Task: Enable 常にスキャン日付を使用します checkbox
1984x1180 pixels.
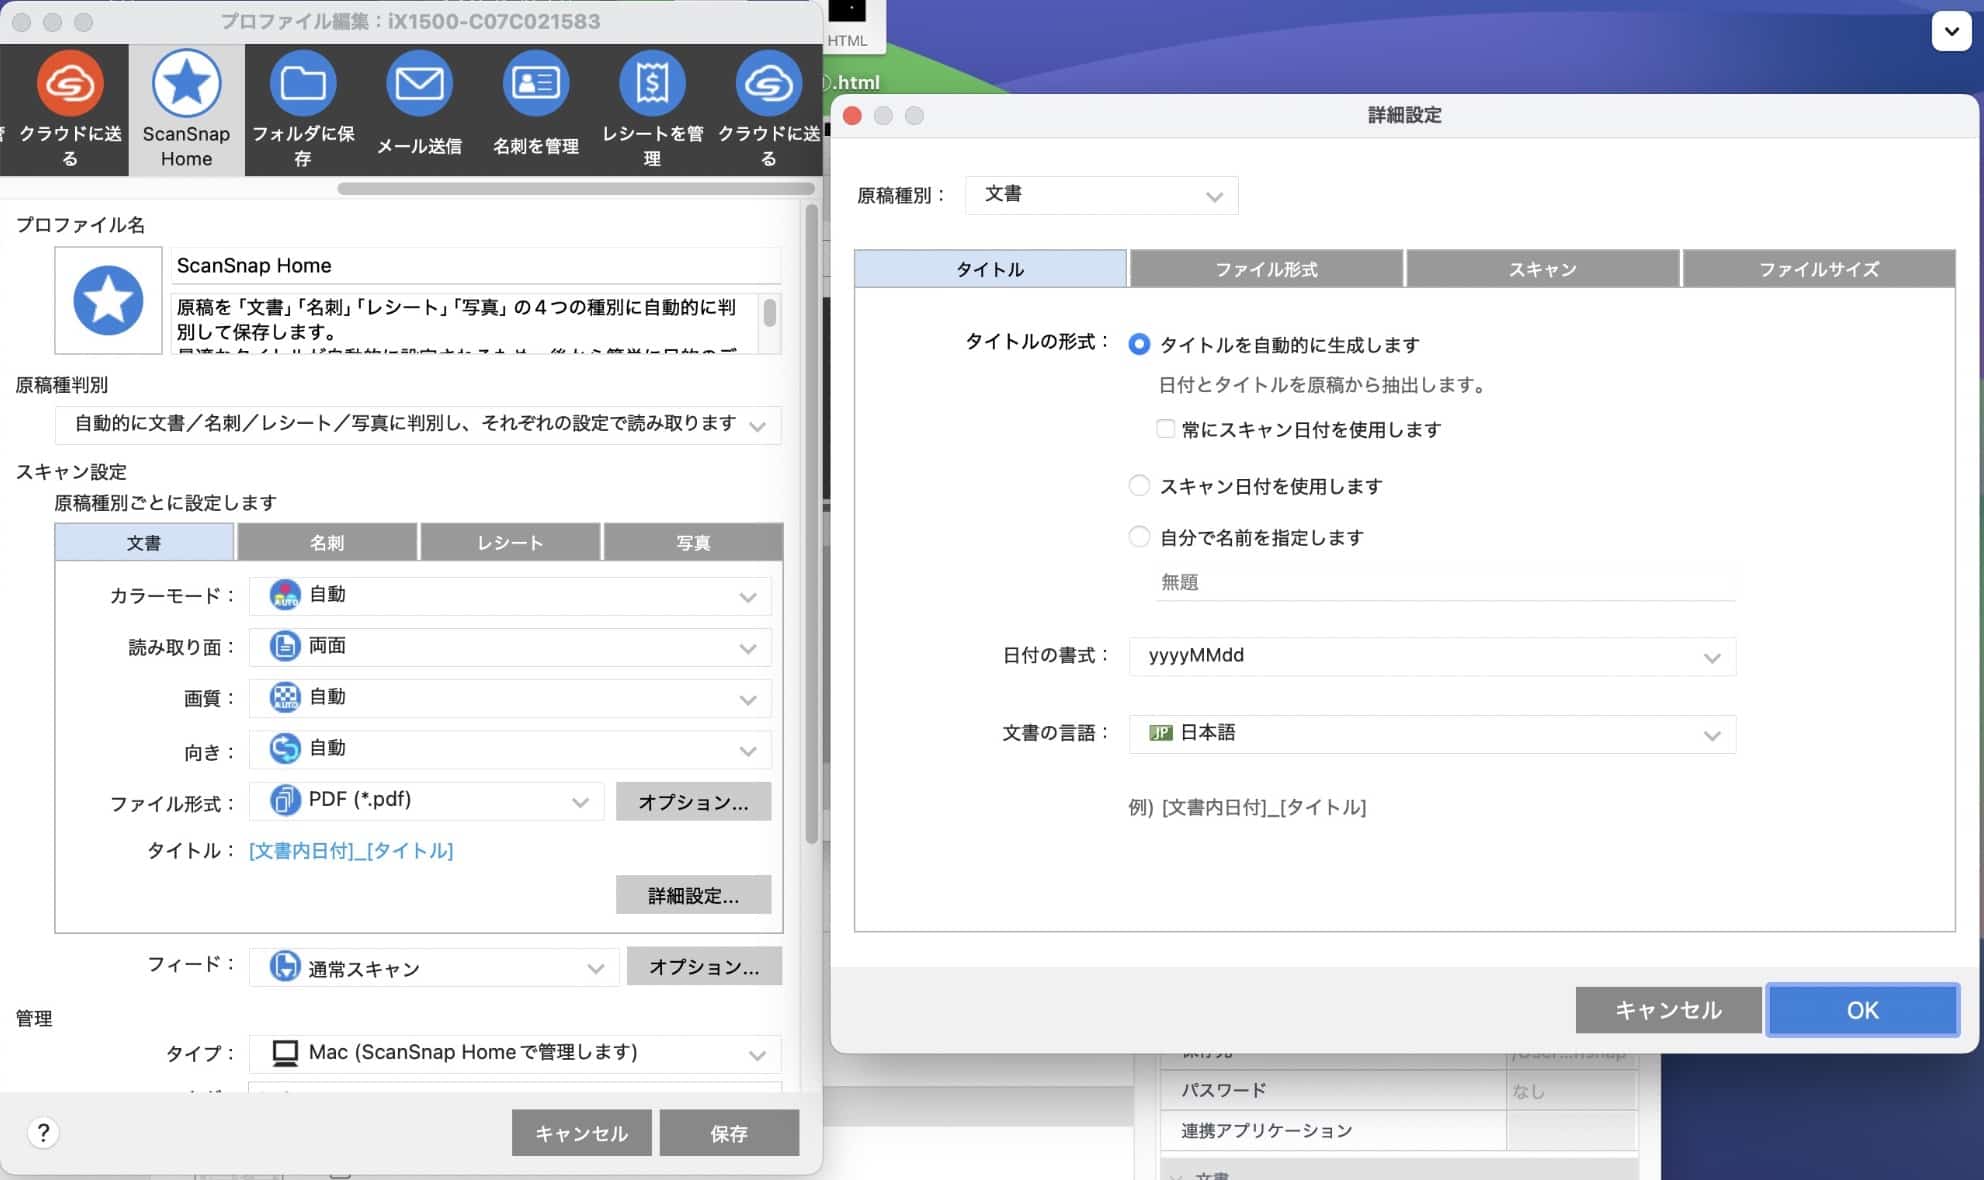Action: [1165, 429]
